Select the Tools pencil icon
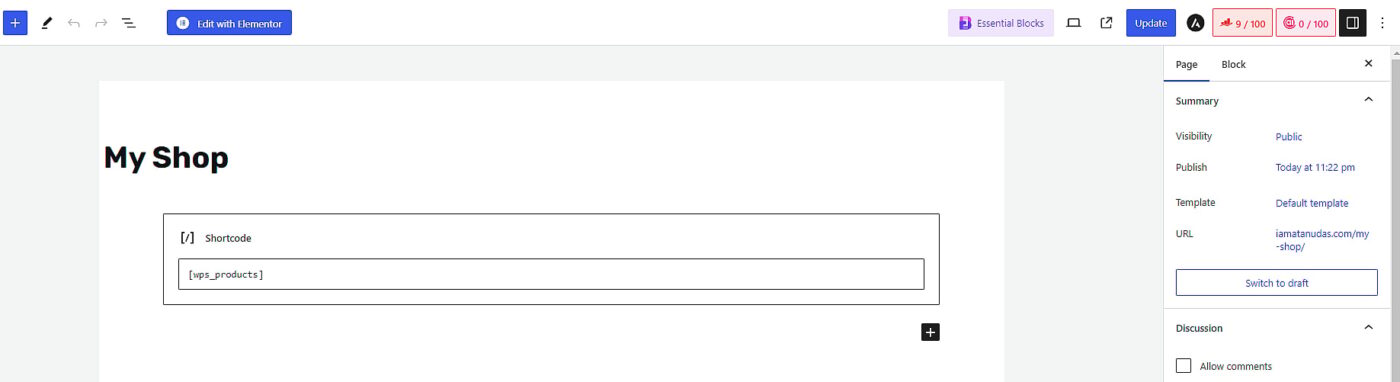Screen dimensions: 1400x382 pyautogui.click(x=47, y=22)
